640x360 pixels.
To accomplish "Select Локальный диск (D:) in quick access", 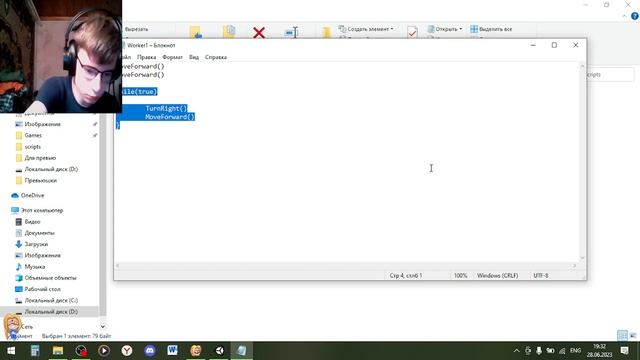I will click(51, 169).
